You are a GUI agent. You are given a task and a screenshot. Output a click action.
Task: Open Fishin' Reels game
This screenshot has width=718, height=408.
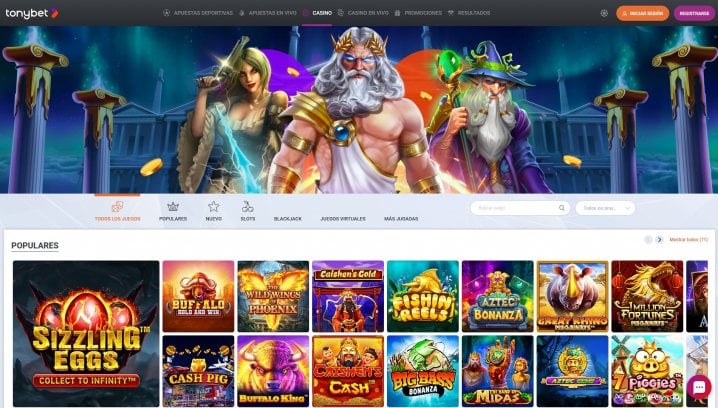423,296
